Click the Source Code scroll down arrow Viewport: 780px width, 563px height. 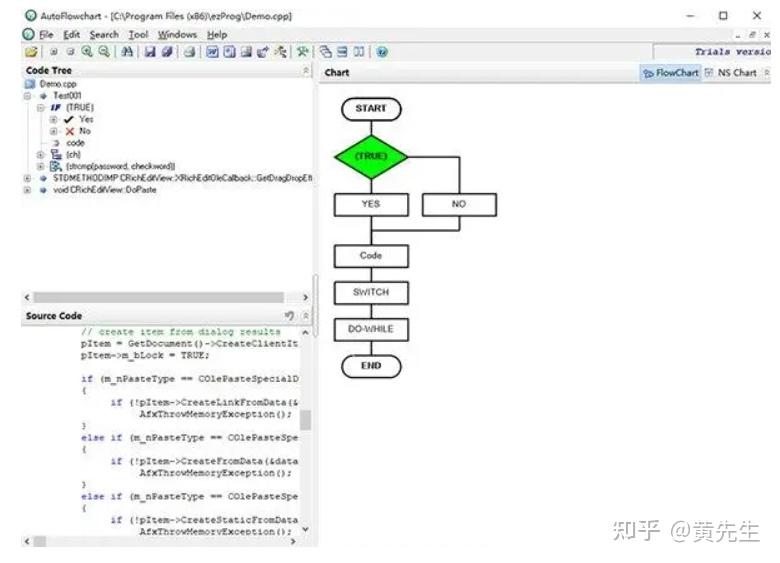pyautogui.click(x=306, y=530)
